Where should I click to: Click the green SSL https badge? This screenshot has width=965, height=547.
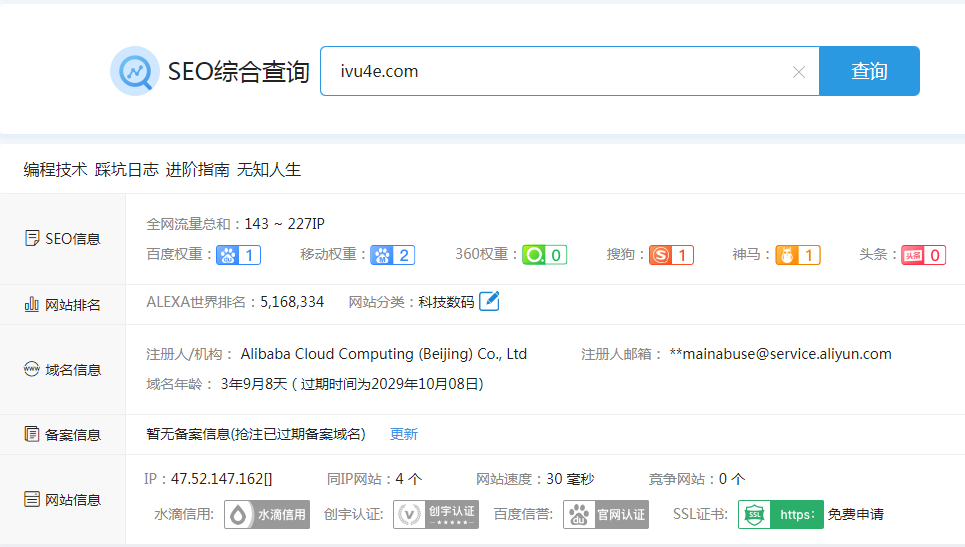781,514
